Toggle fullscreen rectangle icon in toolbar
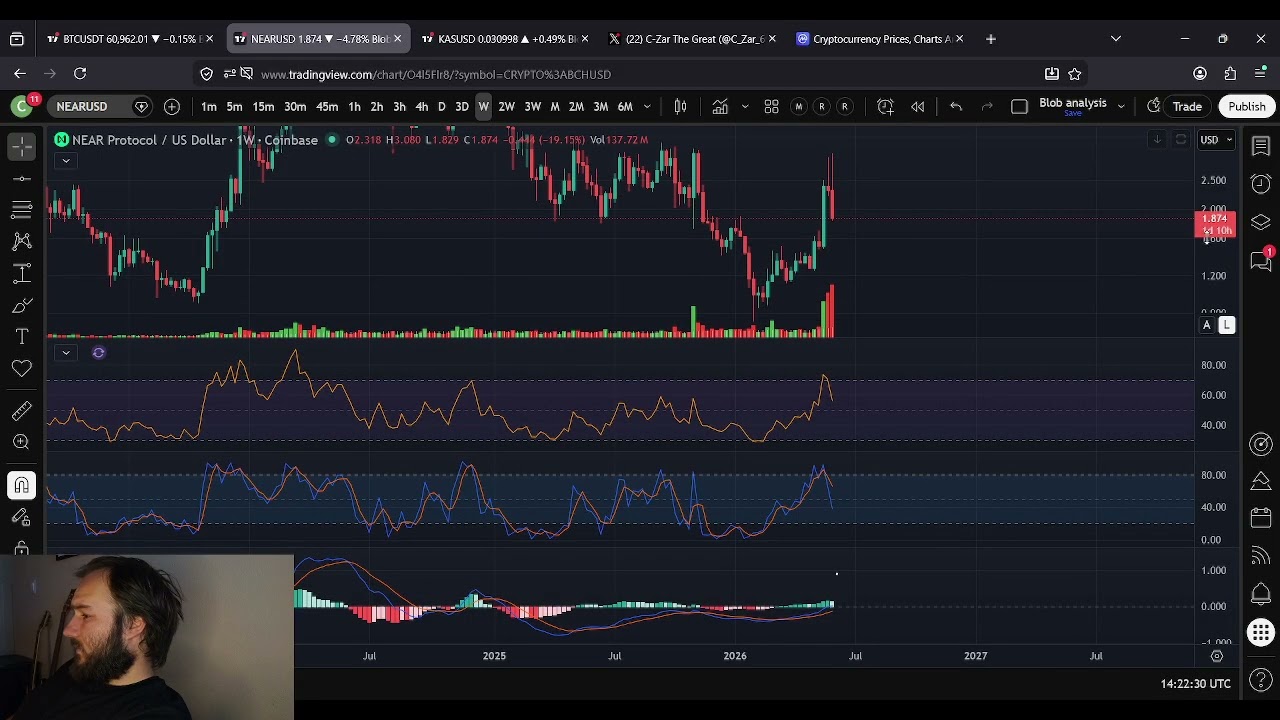The height and width of the screenshot is (720, 1280). click(1019, 107)
